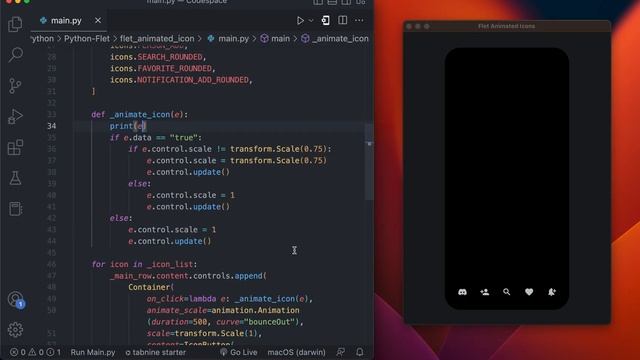Click tabnine starter status item
The width and height of the screenshot is (640, 360).
pyautogui.click(x=156, y=352)
